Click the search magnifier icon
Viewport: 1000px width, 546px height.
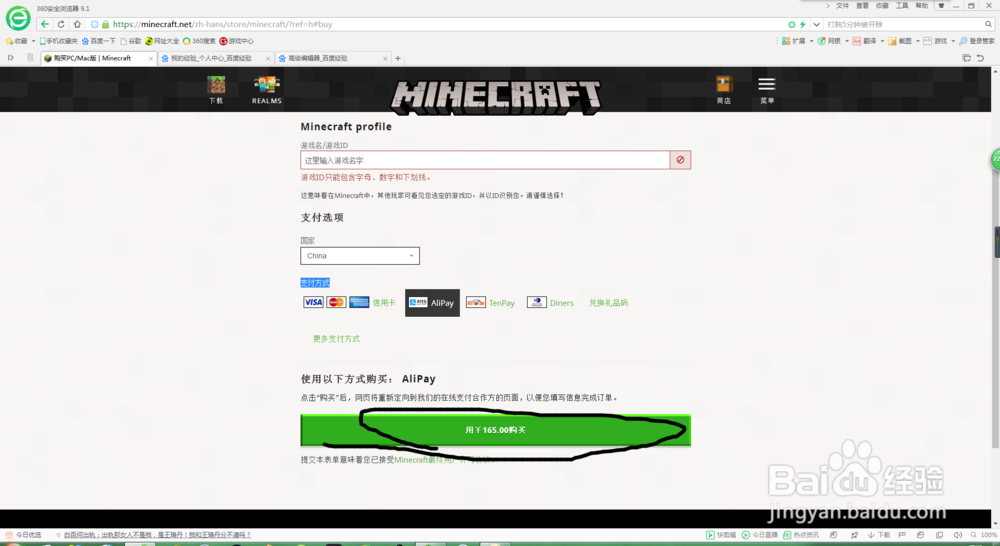tap(988, 24)
